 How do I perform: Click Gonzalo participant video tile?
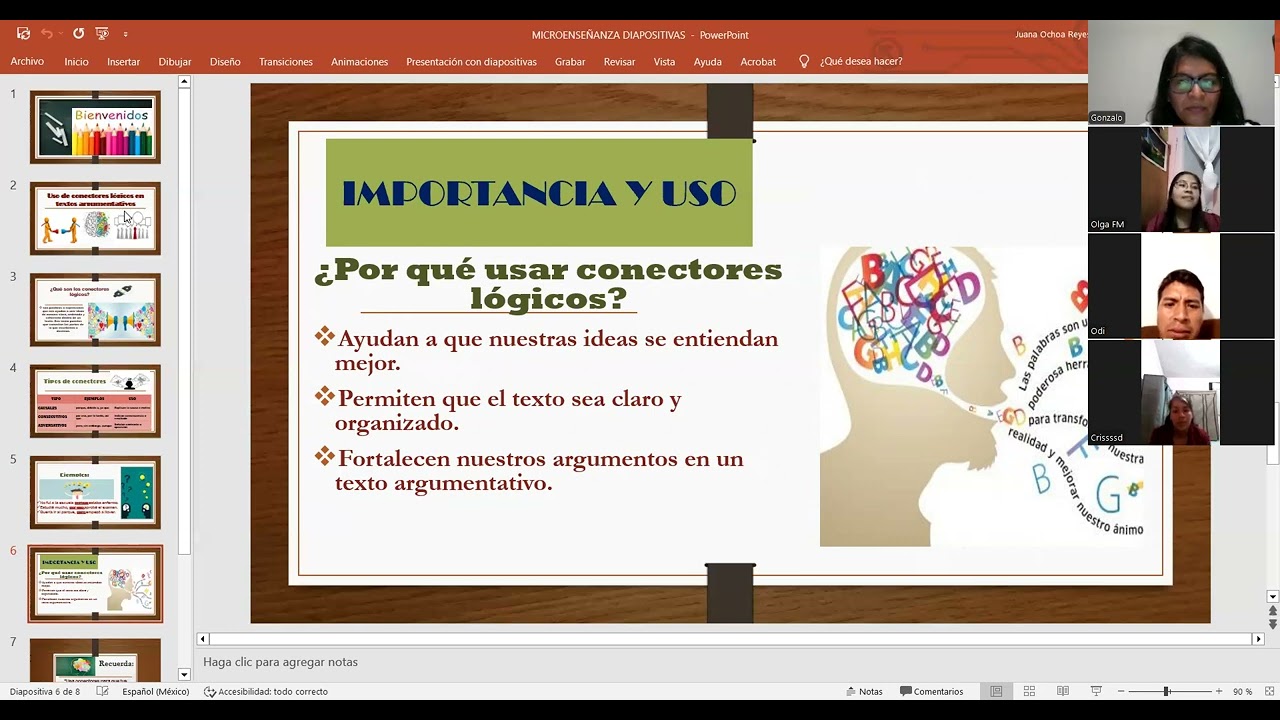pyautogui.click(x=1181, y=72)
